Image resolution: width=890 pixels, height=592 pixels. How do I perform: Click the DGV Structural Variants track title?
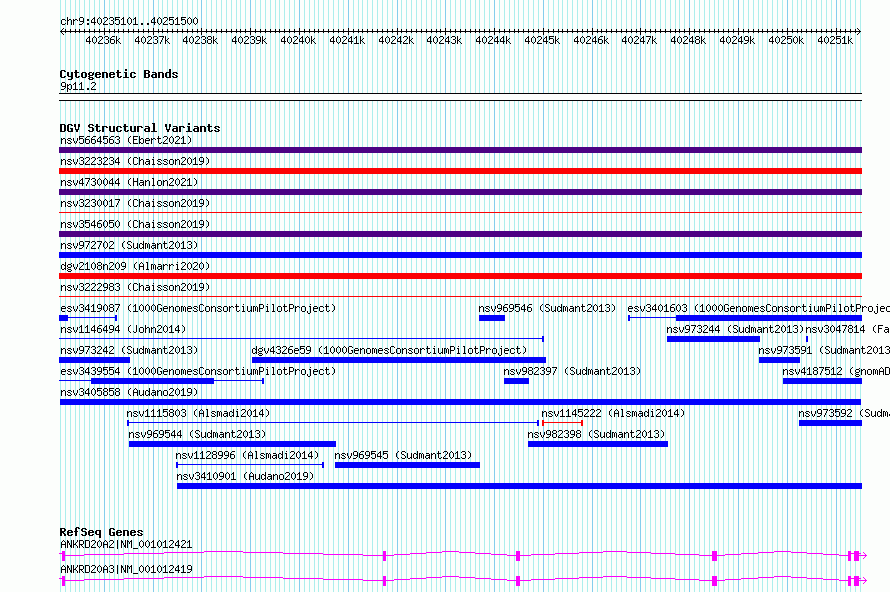click(140, 128)
